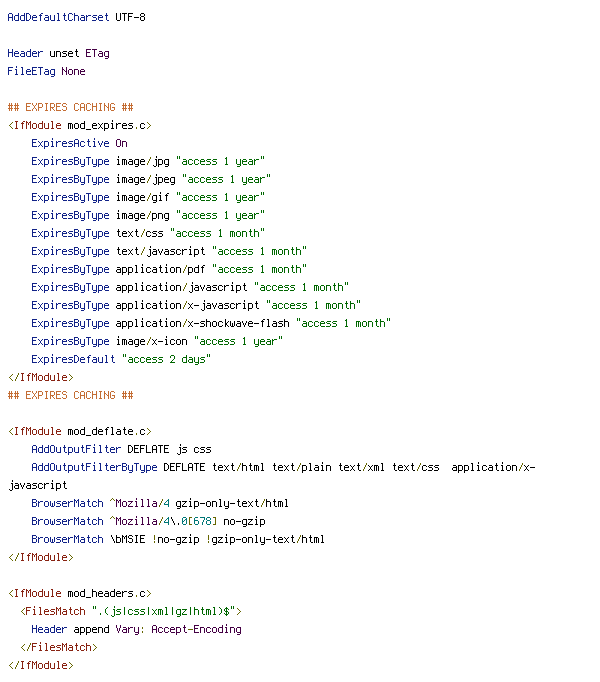
Task: Click the FilesMatch opening tag
Action: [131, 612]
